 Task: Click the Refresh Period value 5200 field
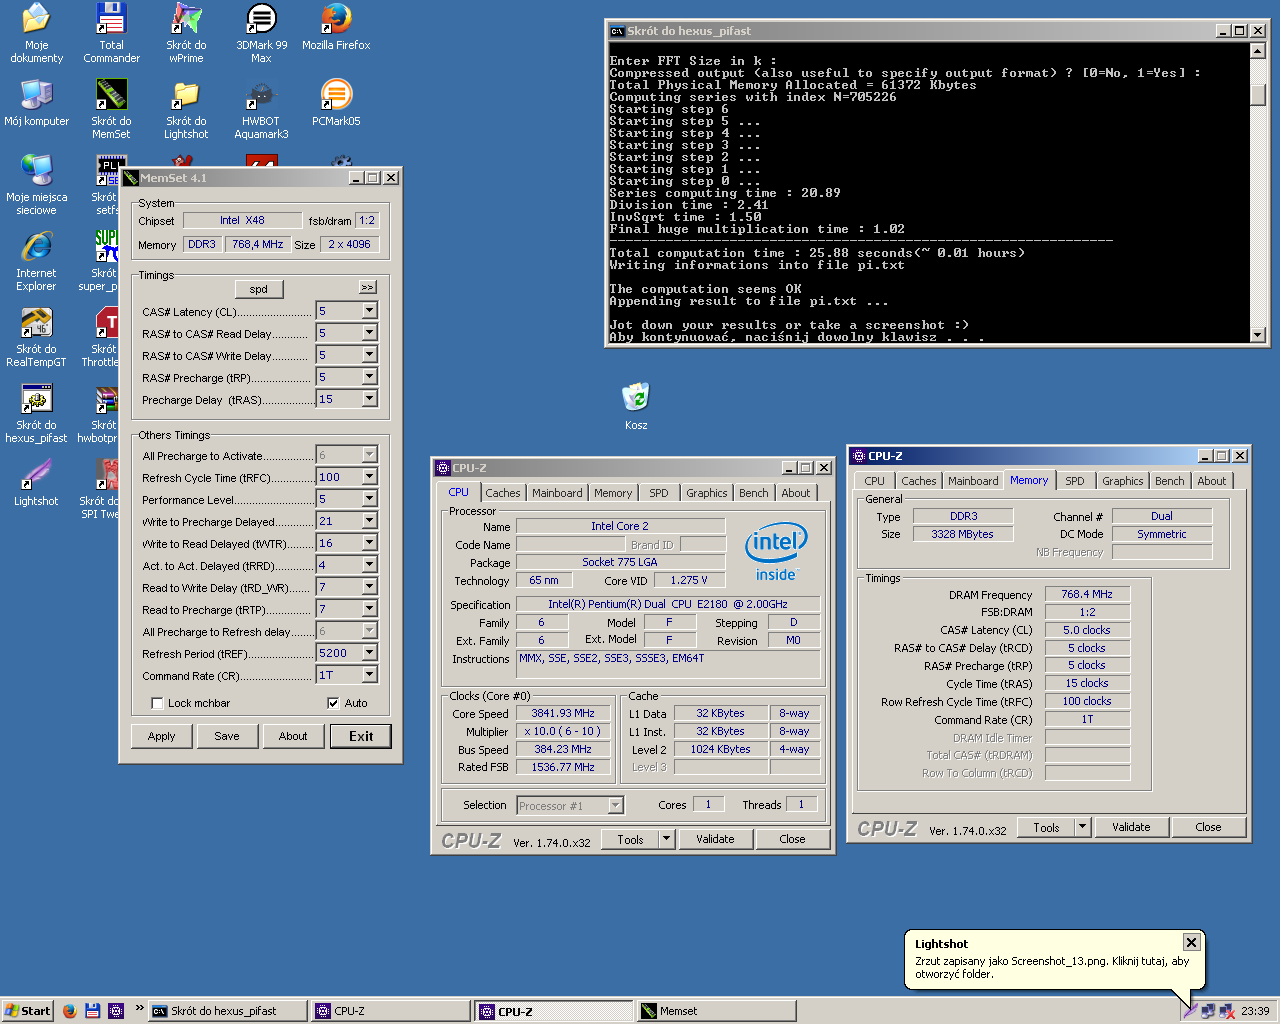tap(338, 653)
